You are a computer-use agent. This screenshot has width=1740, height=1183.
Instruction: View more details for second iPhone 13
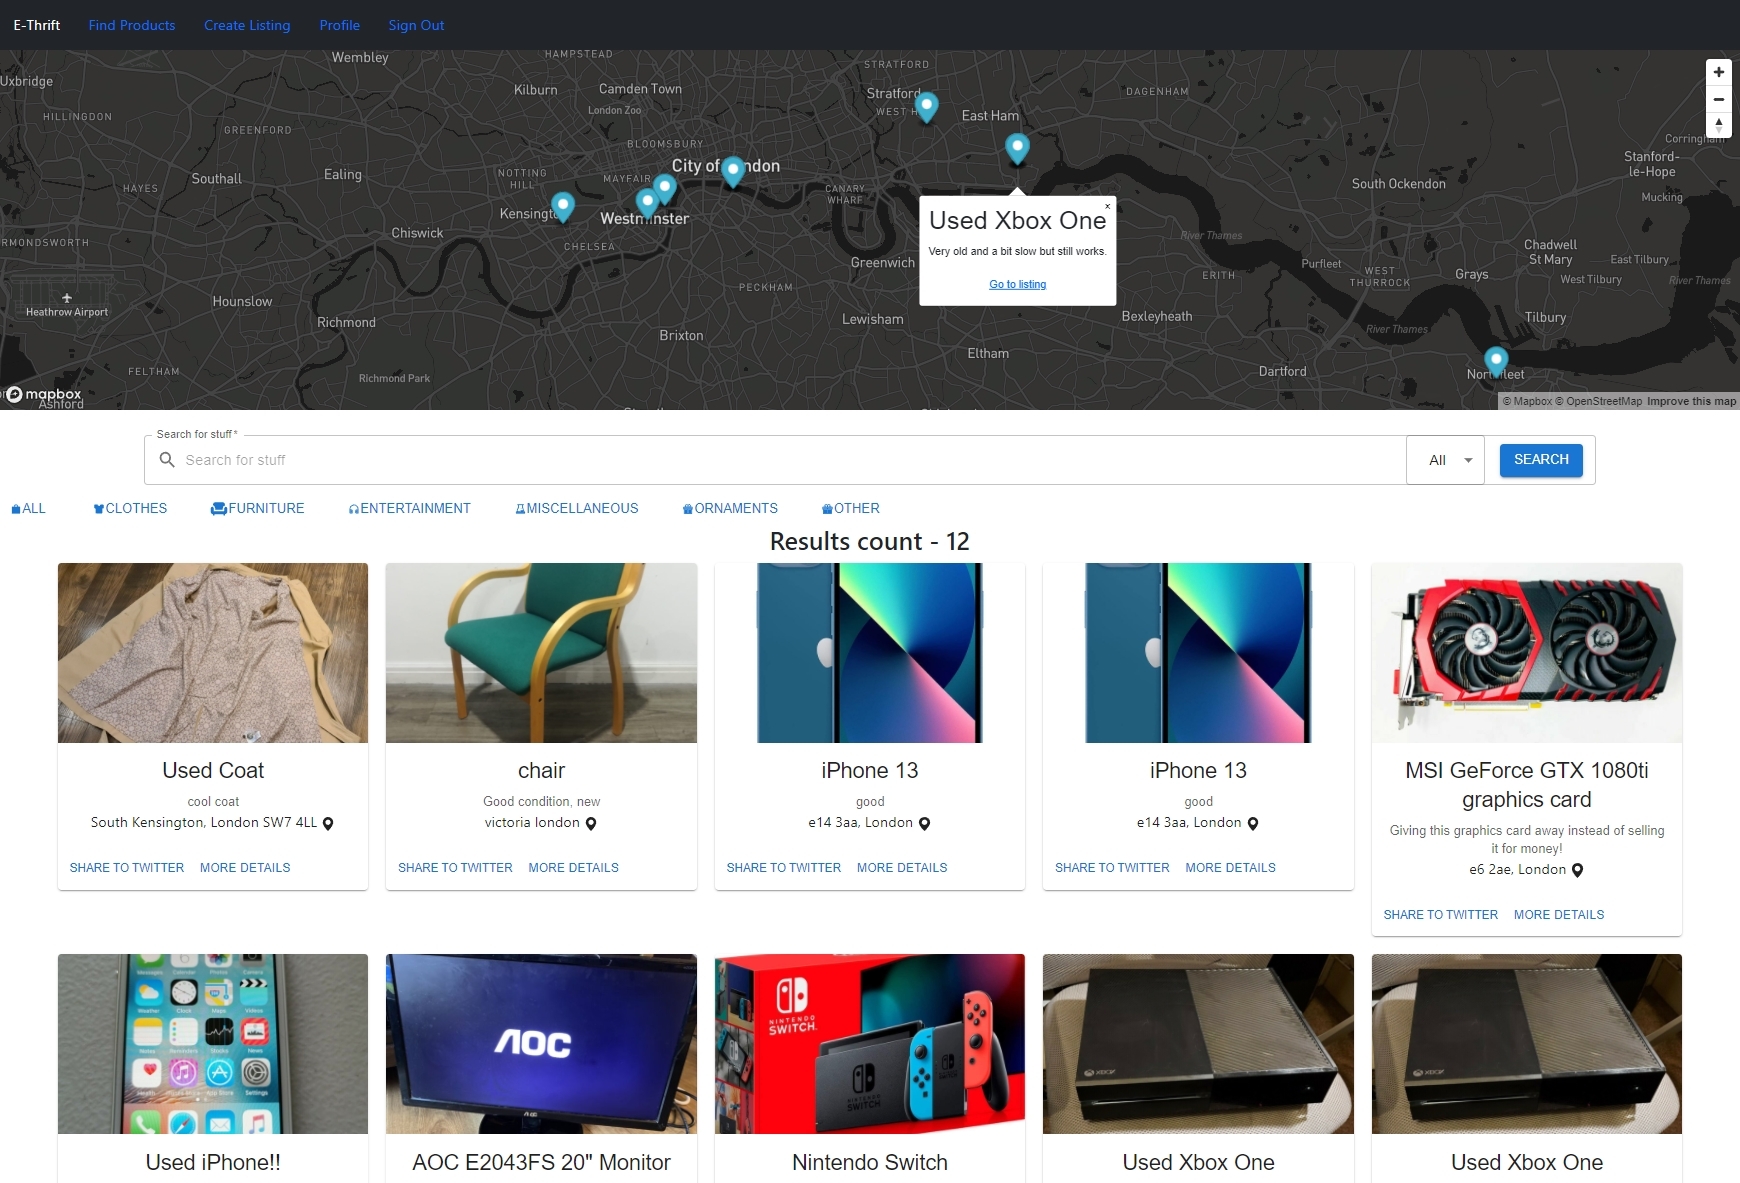coord(1230,868)
